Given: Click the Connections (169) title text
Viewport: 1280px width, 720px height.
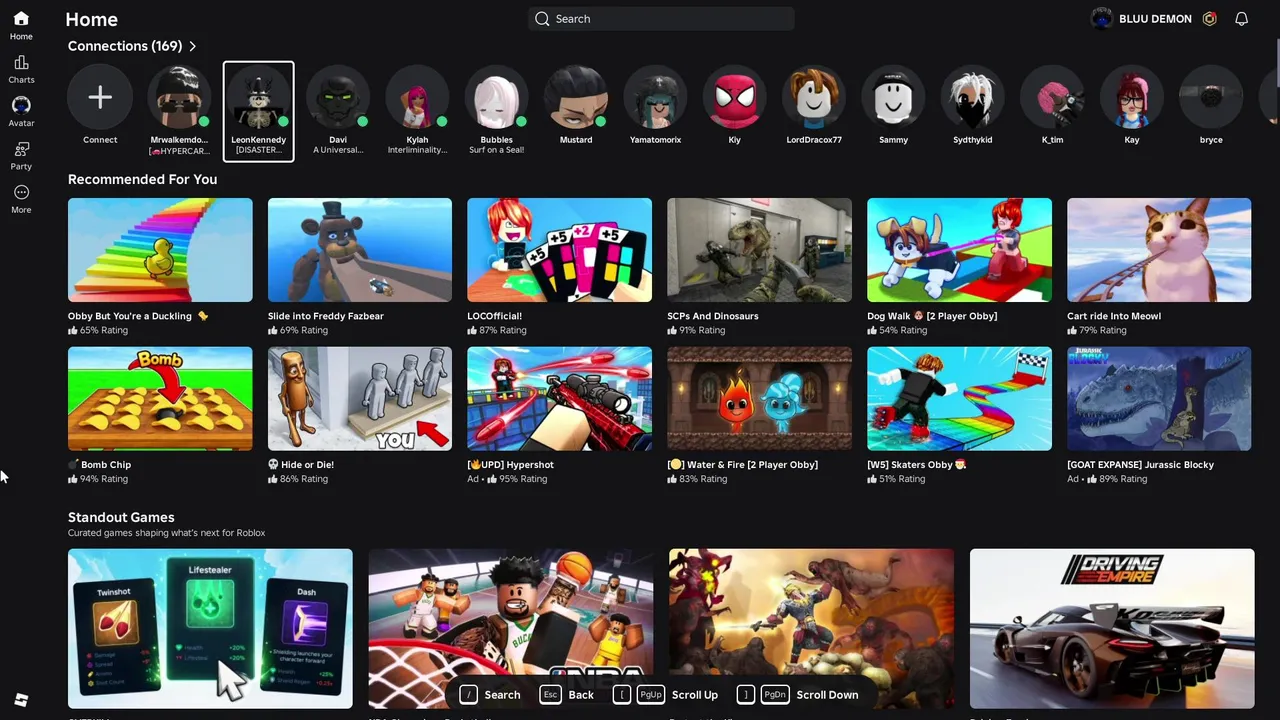Looking at the screenshot, I should [125, 46].
